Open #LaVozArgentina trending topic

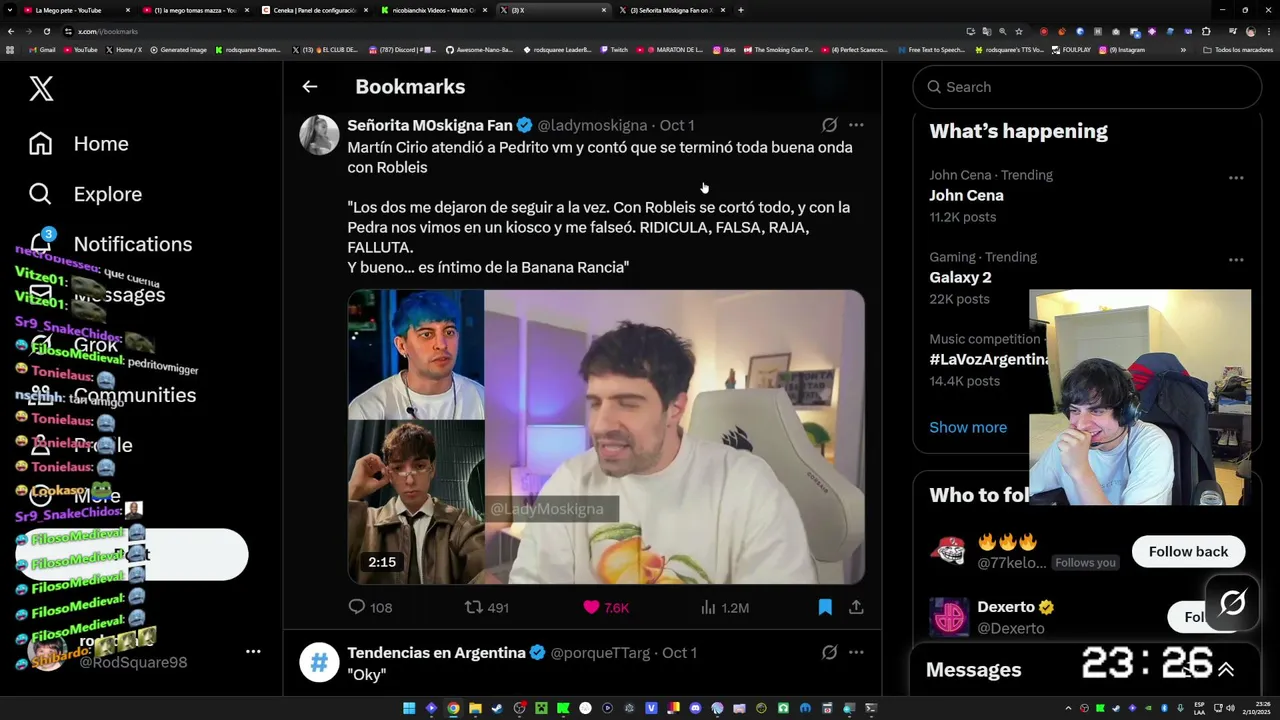tap(989, 359)
